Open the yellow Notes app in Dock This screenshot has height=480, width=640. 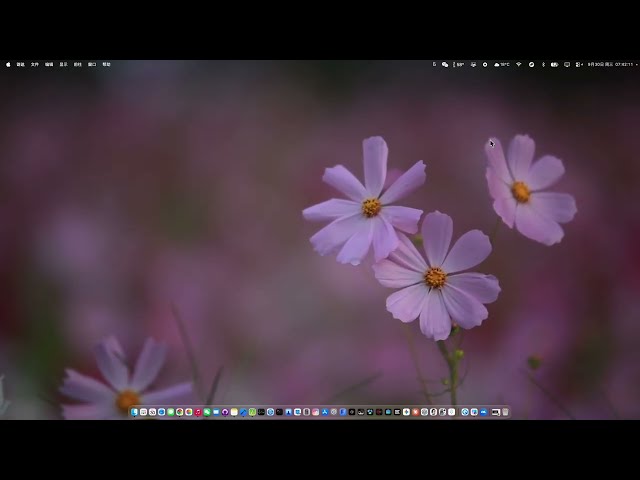click(x=234, y=412)
